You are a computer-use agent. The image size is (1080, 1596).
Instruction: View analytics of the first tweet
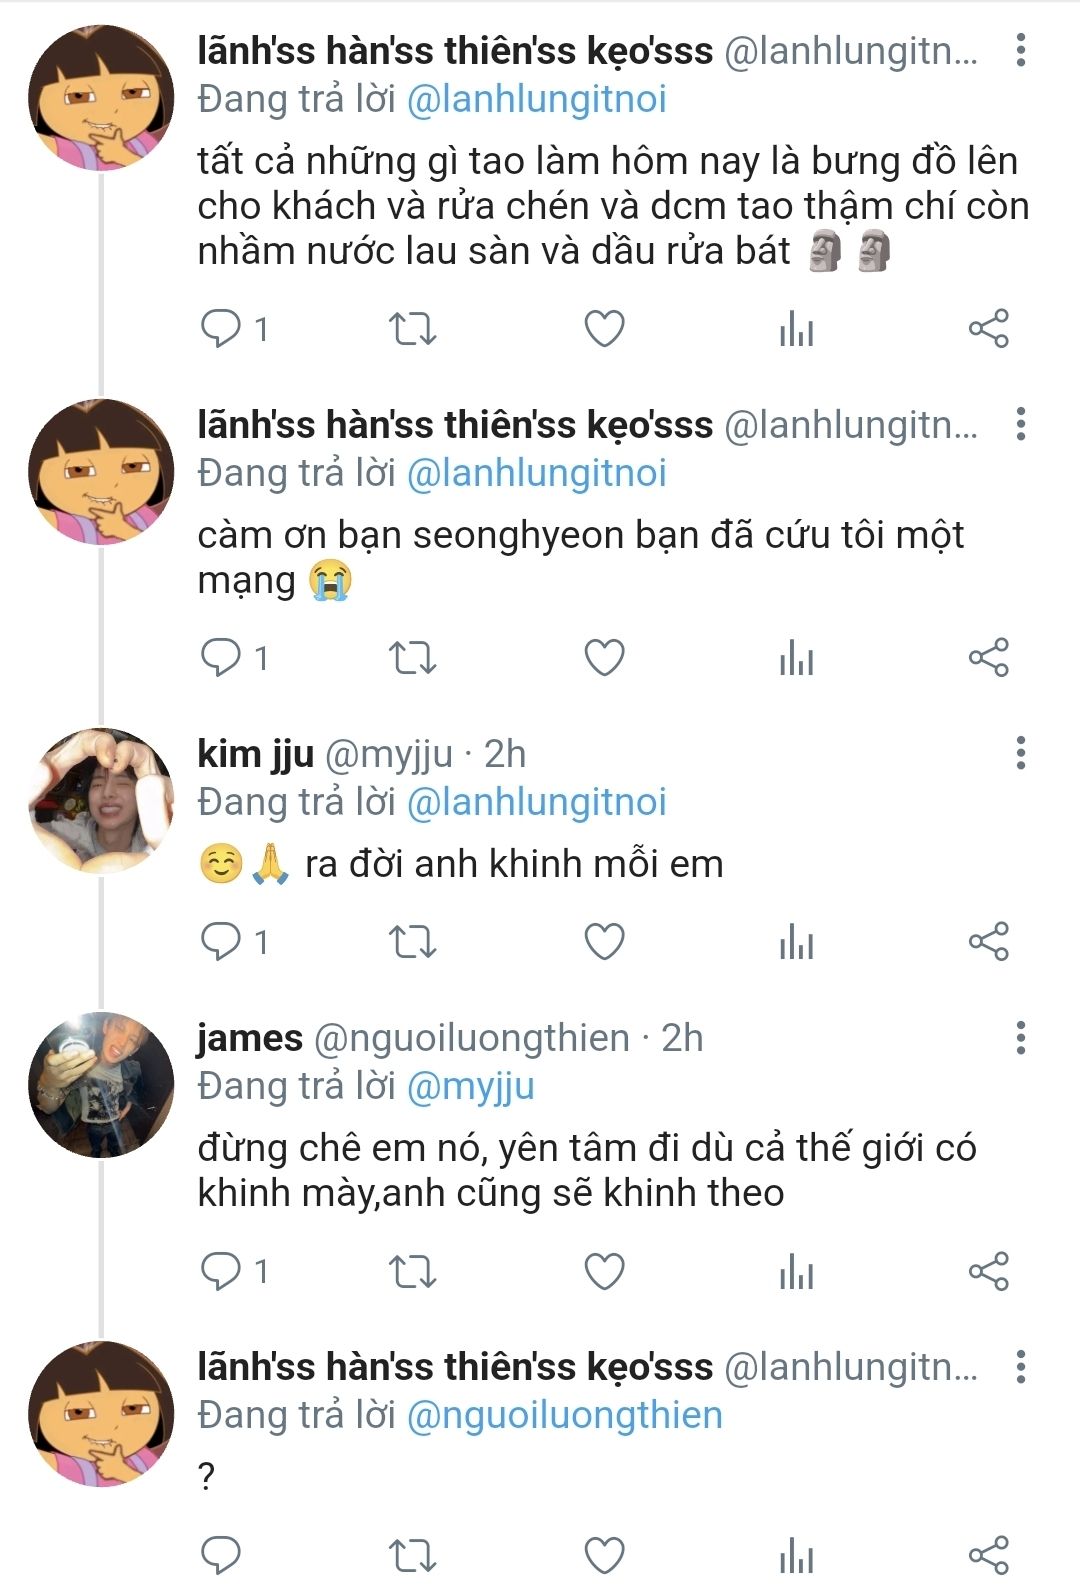(797, 329)
